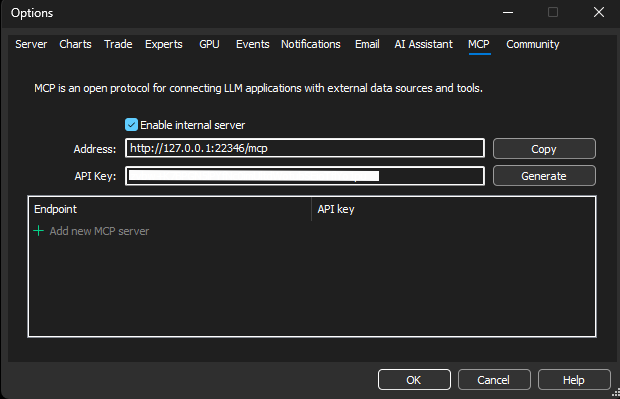
Task: Open Help for the Options dialog
Action: click(574, 380)
